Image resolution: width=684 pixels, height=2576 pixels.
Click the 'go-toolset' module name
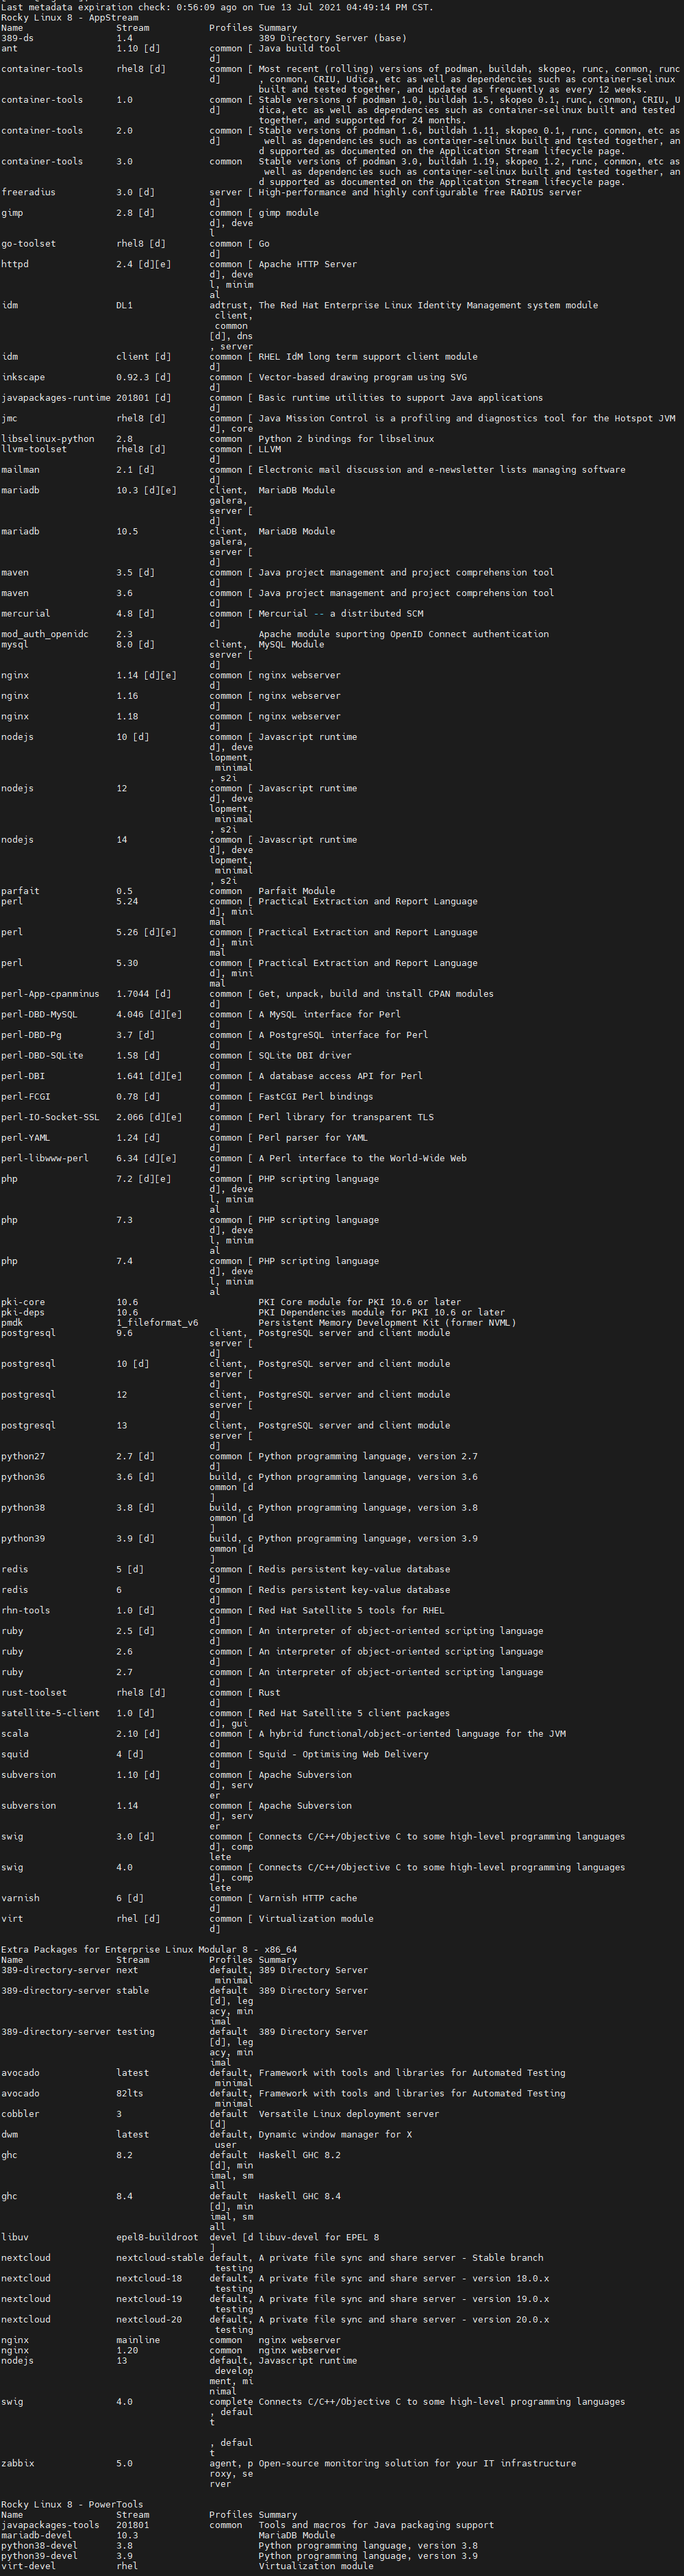[28, 244]
